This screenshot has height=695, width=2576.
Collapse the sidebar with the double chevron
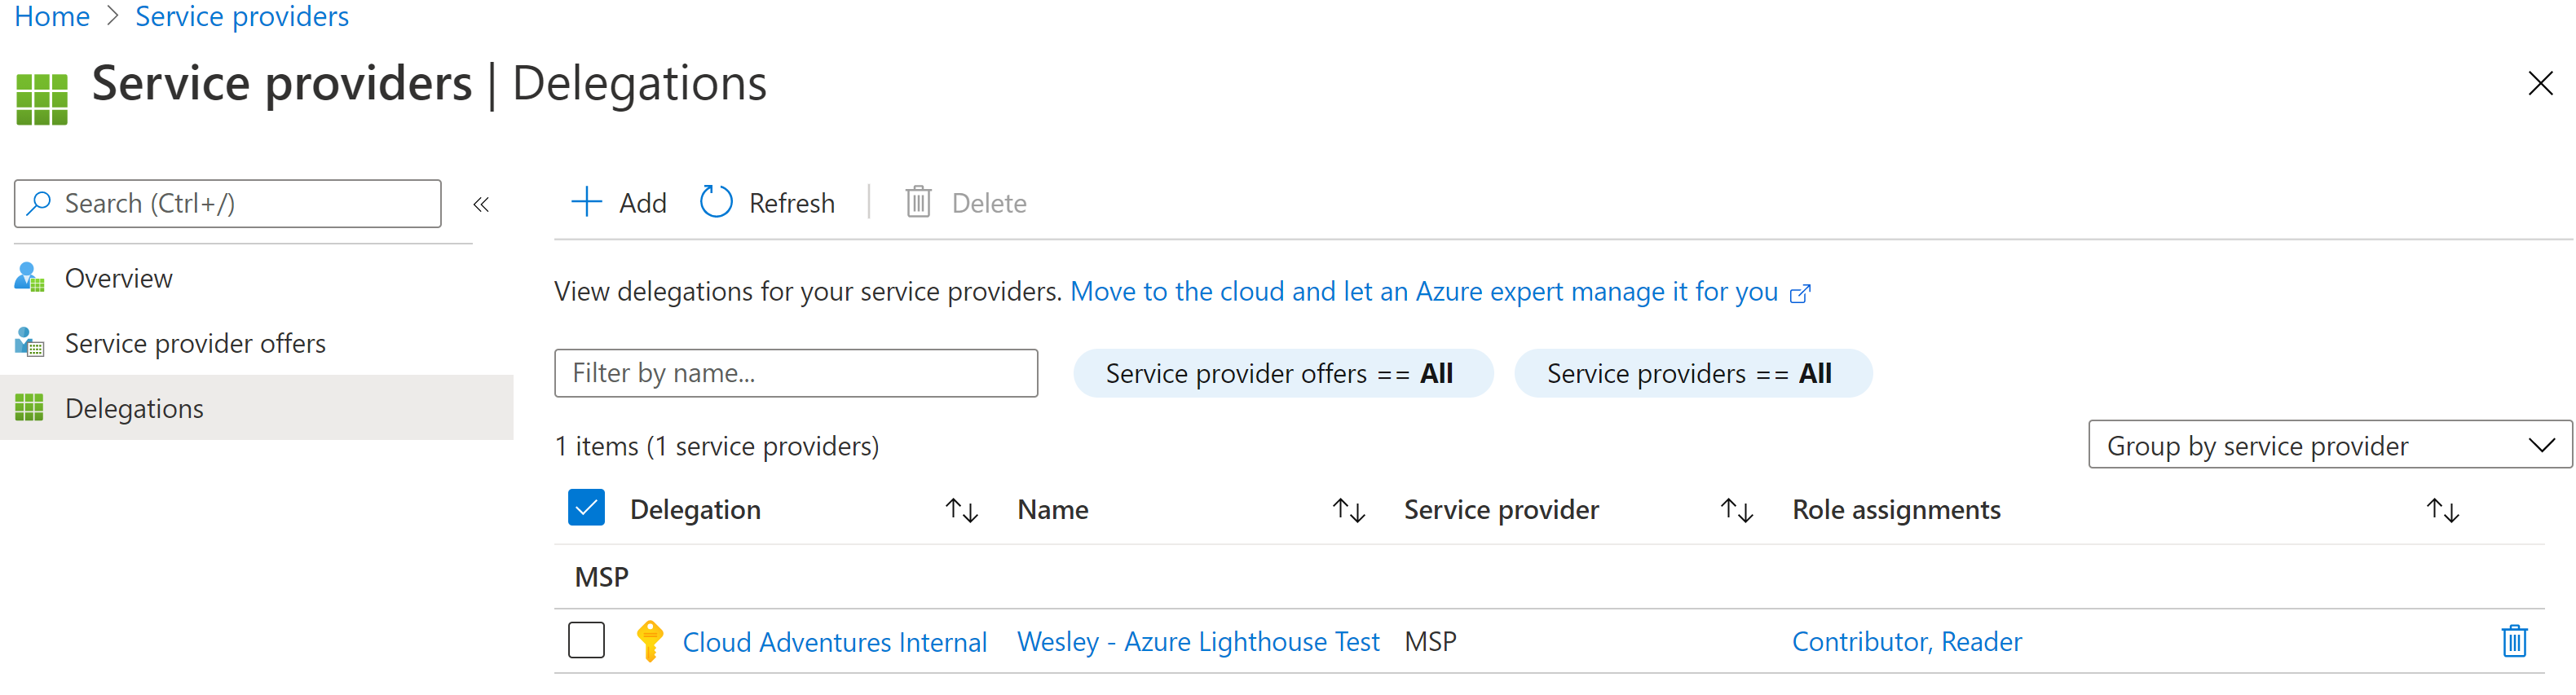481,204
